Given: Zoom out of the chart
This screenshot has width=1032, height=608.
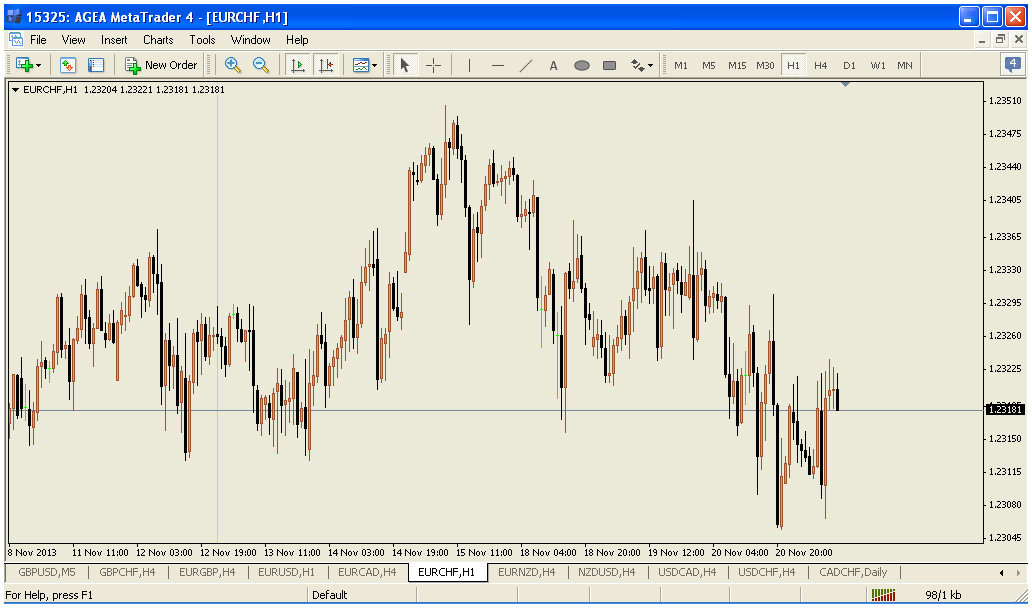Looking at the screenshot, I should click(261, 65).
